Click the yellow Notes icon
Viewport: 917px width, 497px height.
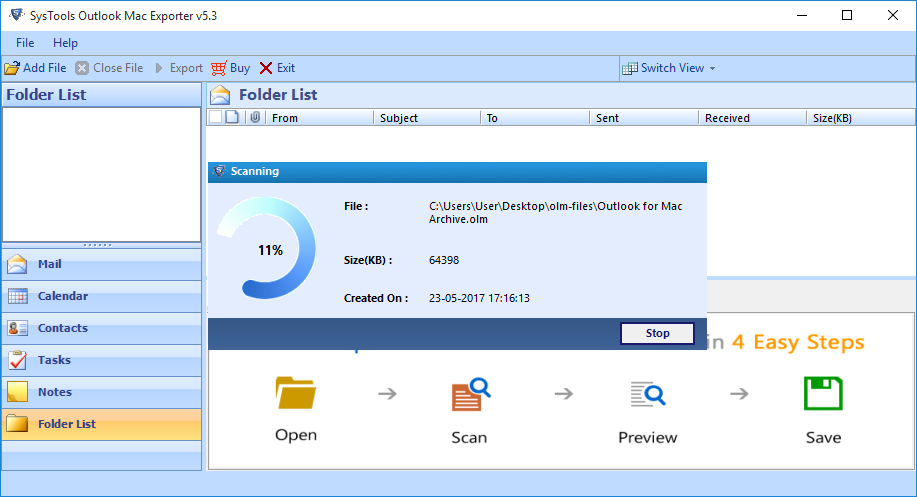click(18, 392)
